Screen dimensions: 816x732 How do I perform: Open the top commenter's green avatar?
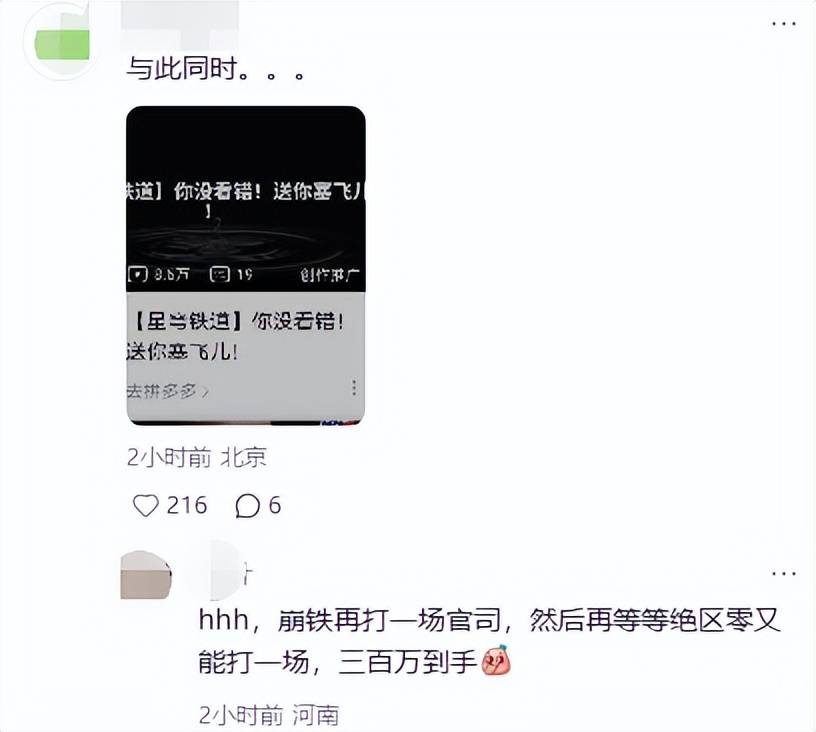[61, 42]
